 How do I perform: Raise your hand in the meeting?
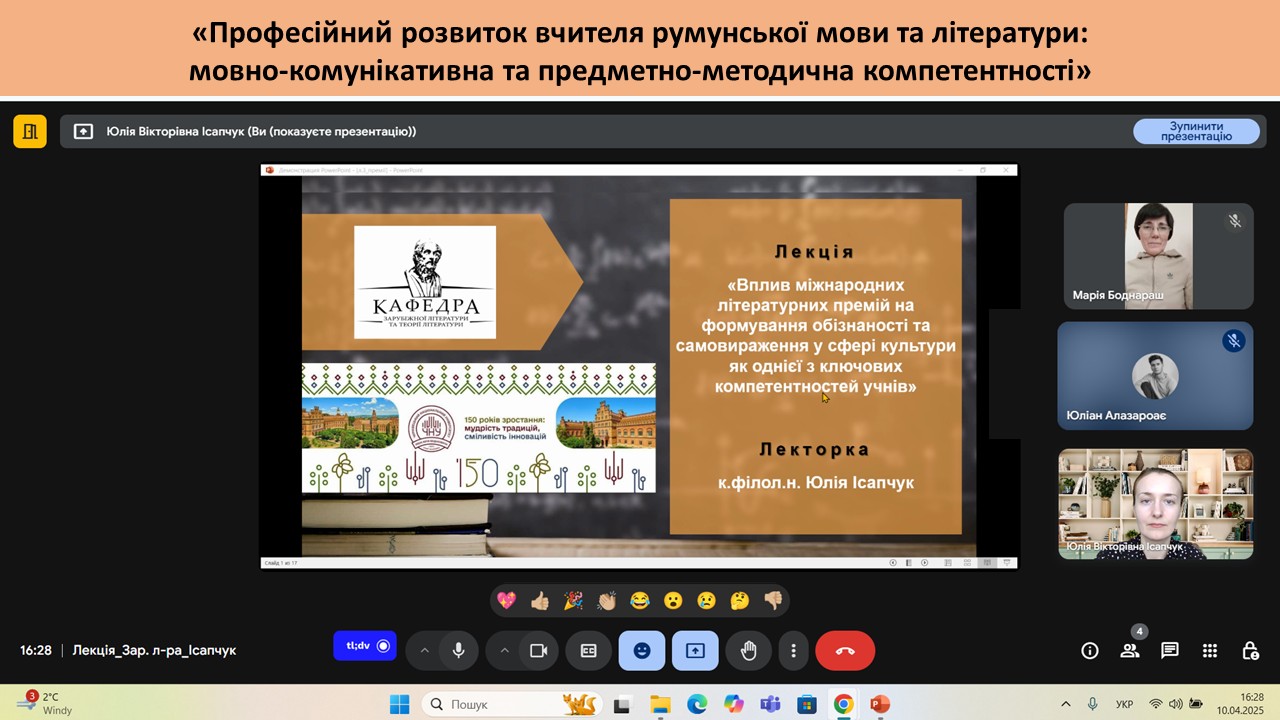[748, 651]
